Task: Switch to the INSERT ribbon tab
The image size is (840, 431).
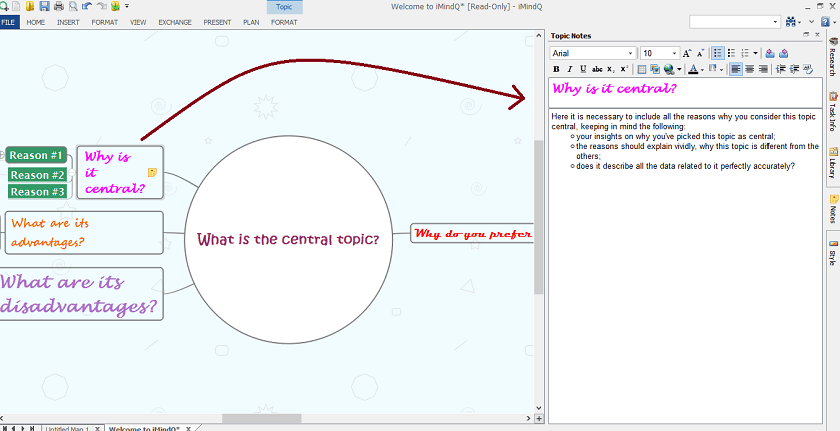Action: 68,22
